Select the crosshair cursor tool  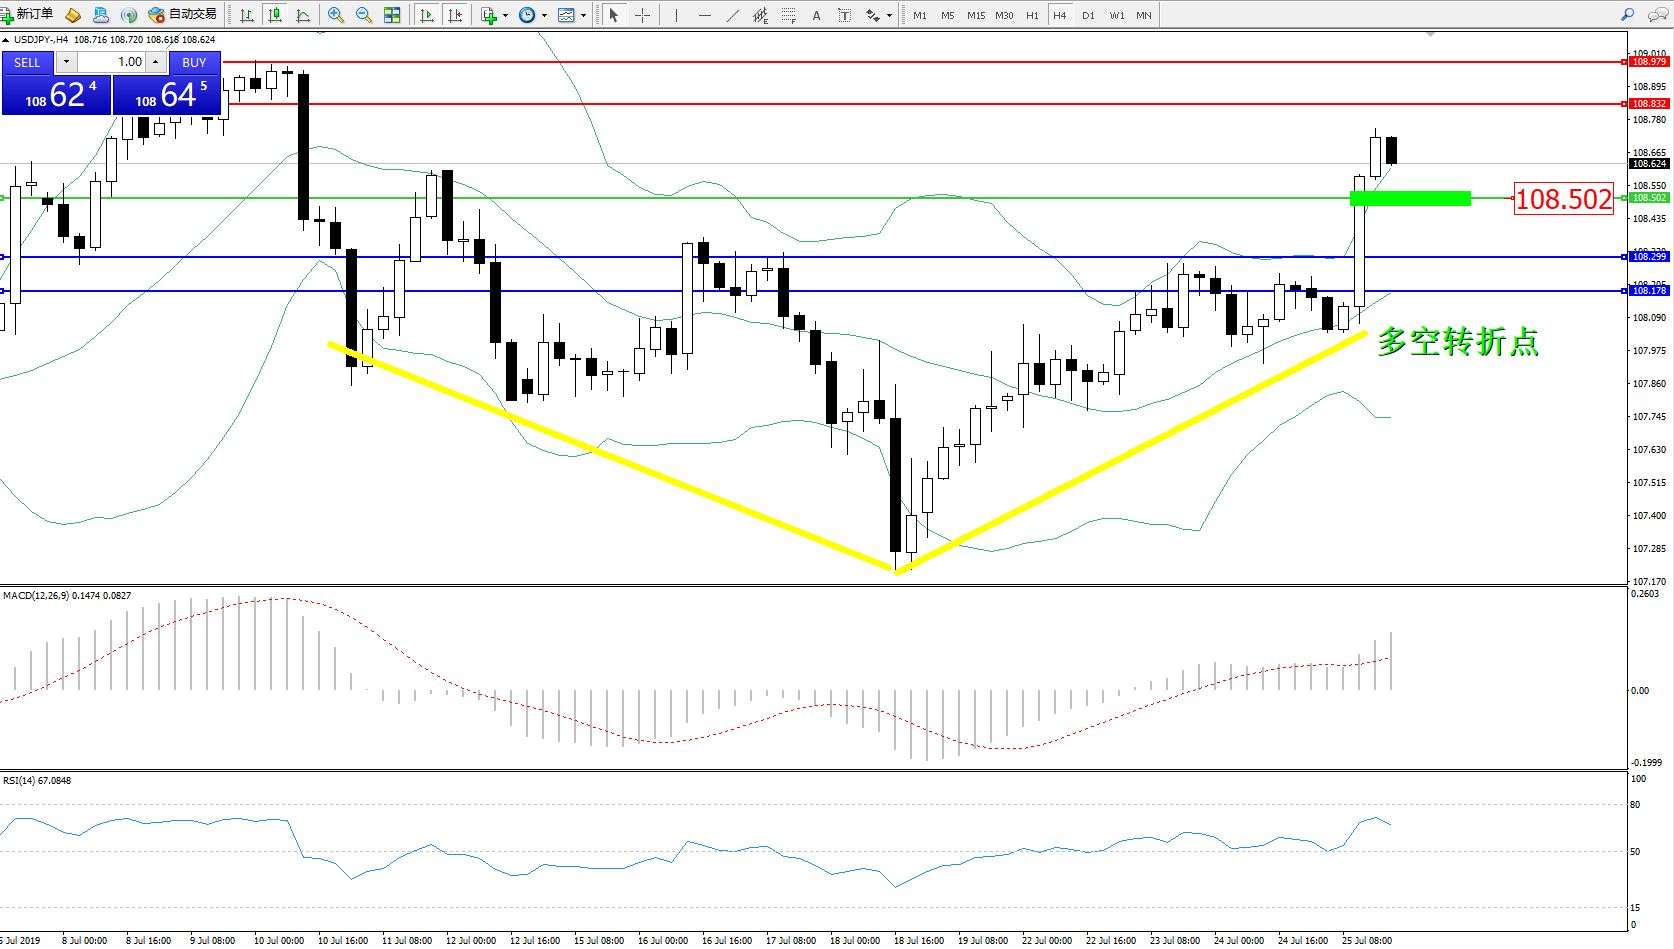642,15
